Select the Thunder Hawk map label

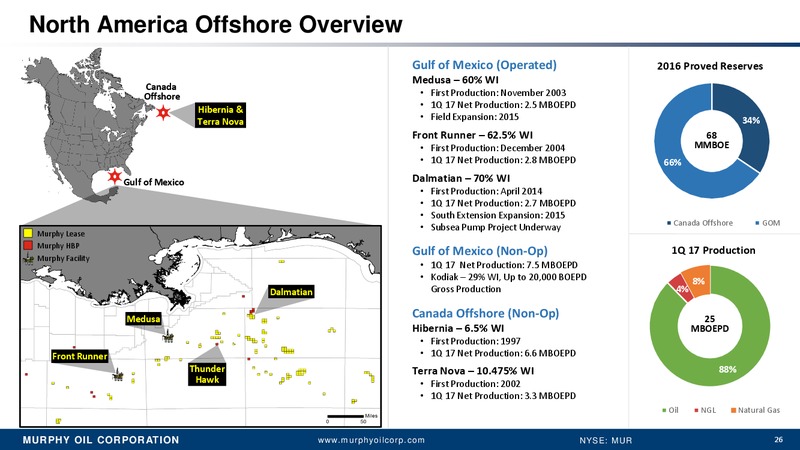[207, 374]
